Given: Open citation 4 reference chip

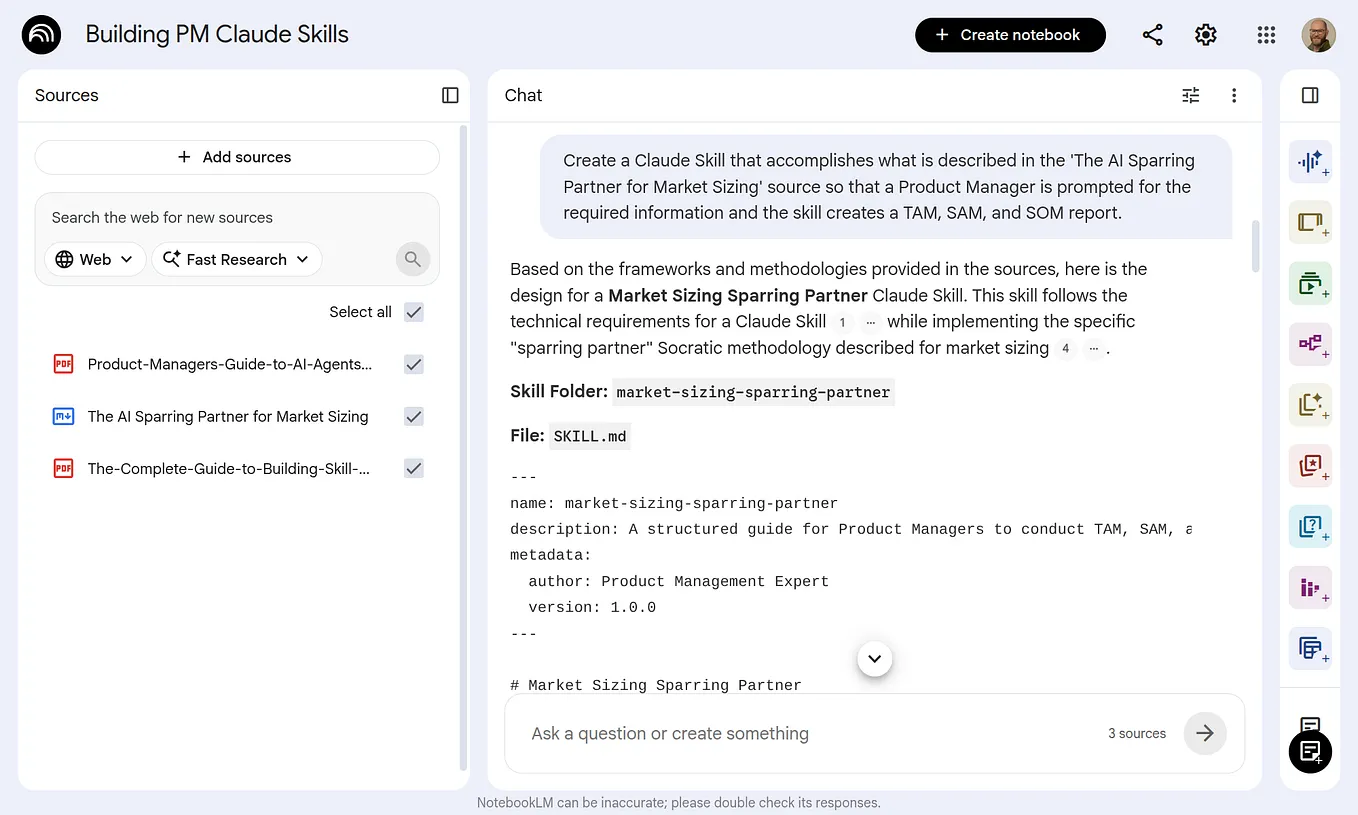Looking at the screenshot, I should point(1066,348).
